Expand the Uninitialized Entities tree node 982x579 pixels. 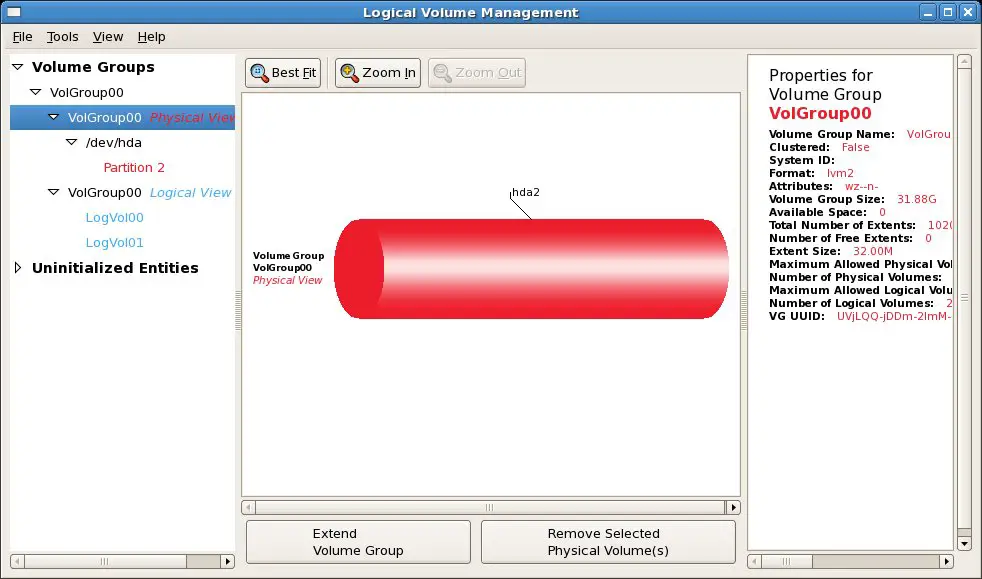pos(18,267)
